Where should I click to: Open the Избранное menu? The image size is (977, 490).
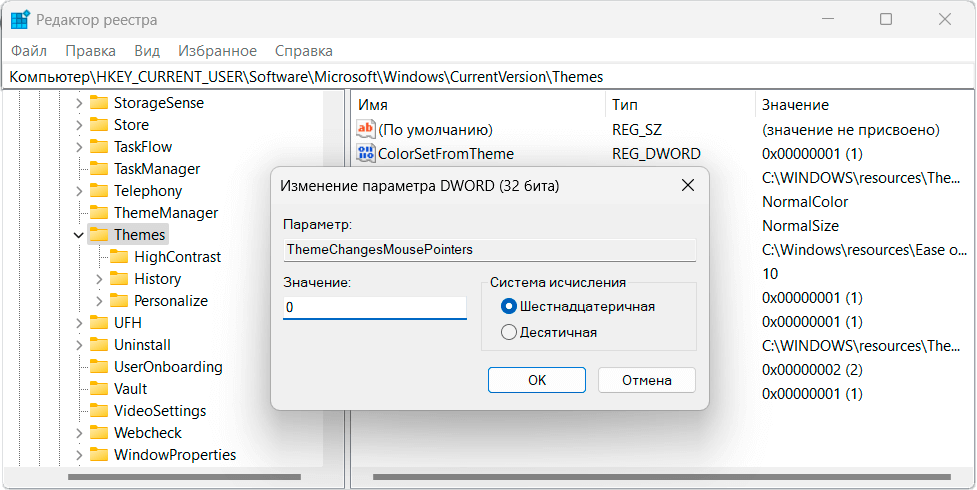click(217, 50)
